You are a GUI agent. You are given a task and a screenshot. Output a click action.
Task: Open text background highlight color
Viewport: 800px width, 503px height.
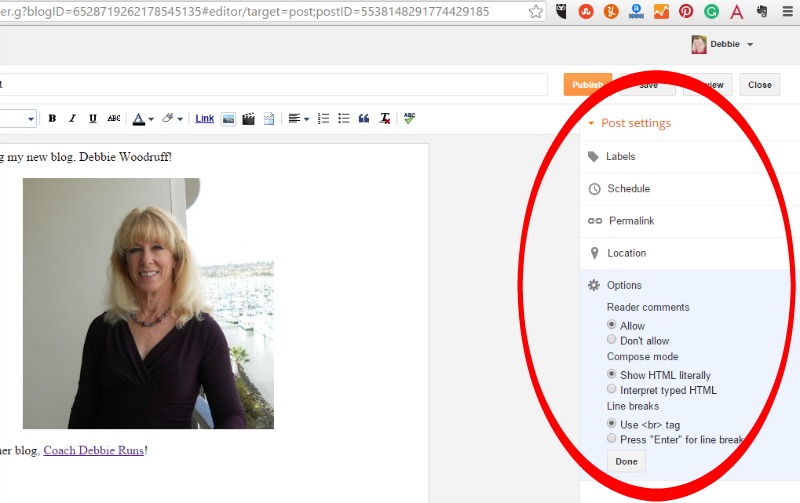pyautogui.click(x=172, y=119)
